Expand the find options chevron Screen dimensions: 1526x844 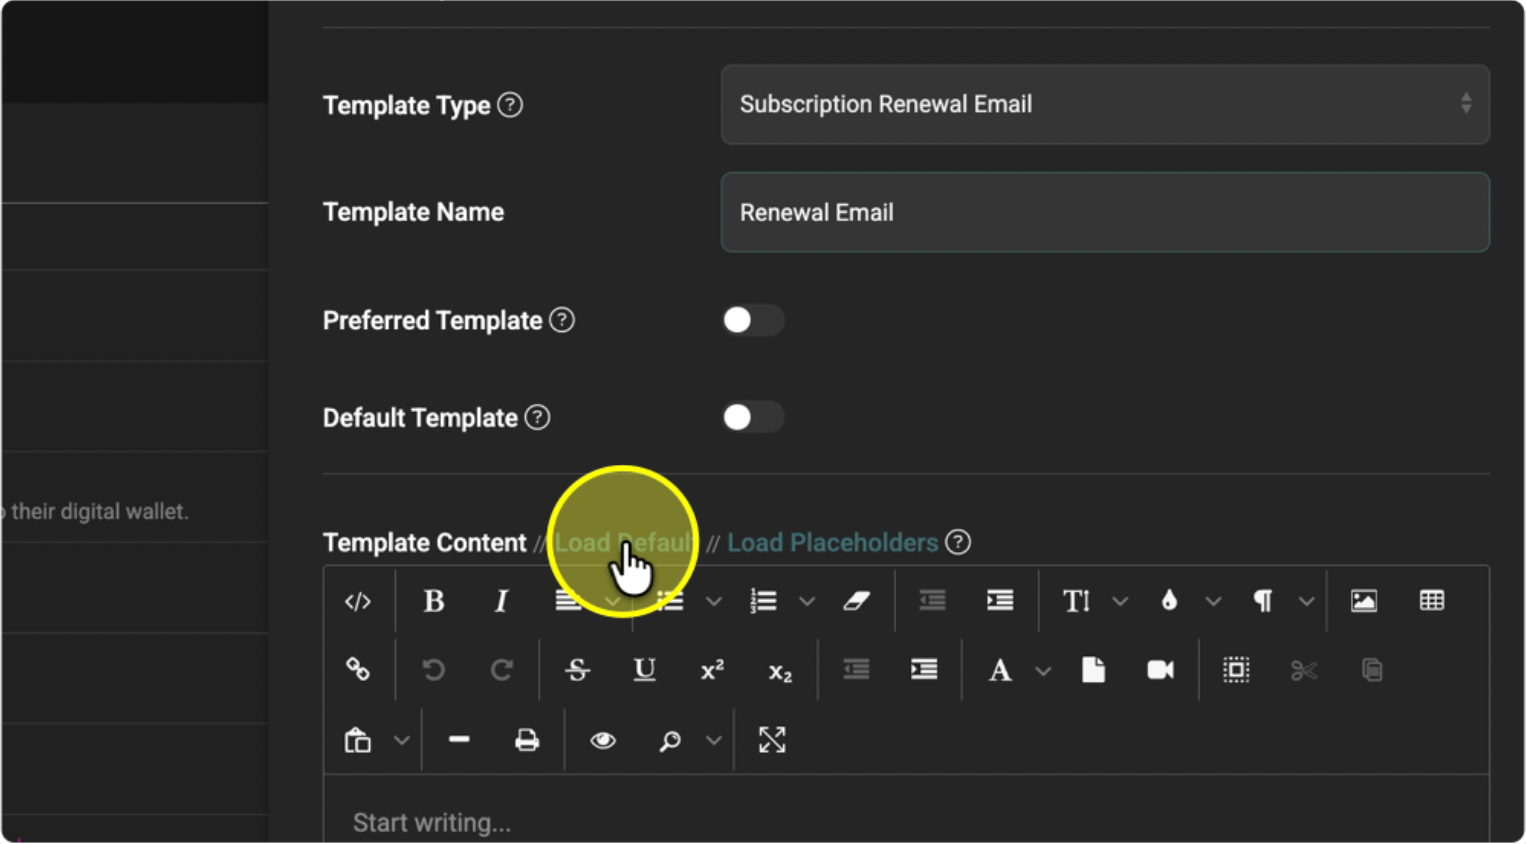coord(714,741)
